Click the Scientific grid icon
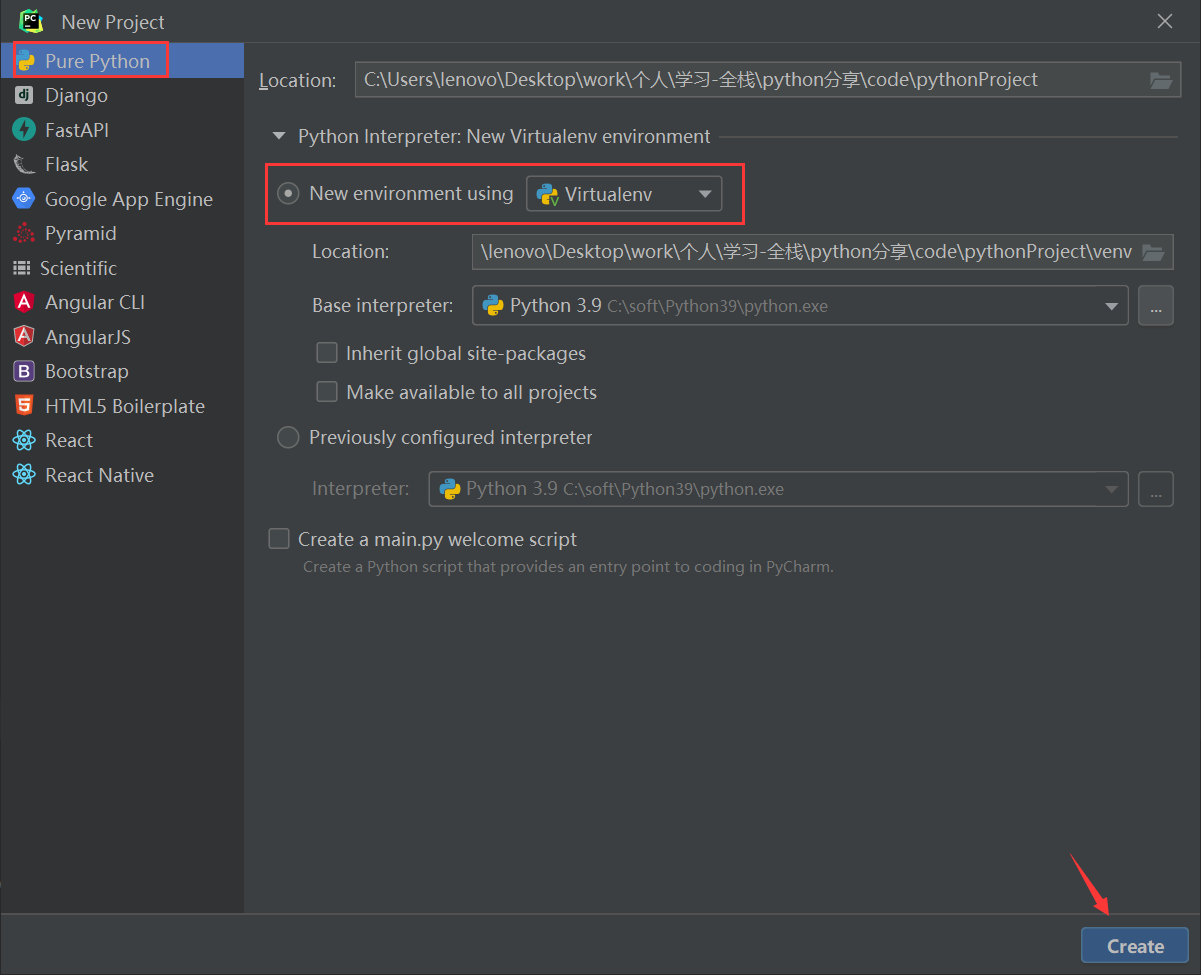The height and width of the screenshot is (975, 1201). click(21, 268)
